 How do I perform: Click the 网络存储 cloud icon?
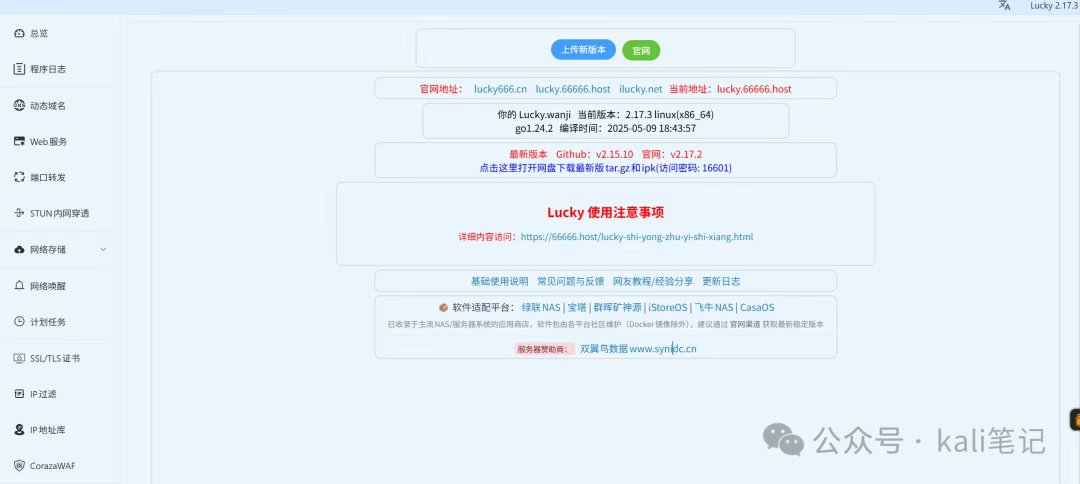click(19, 249)
